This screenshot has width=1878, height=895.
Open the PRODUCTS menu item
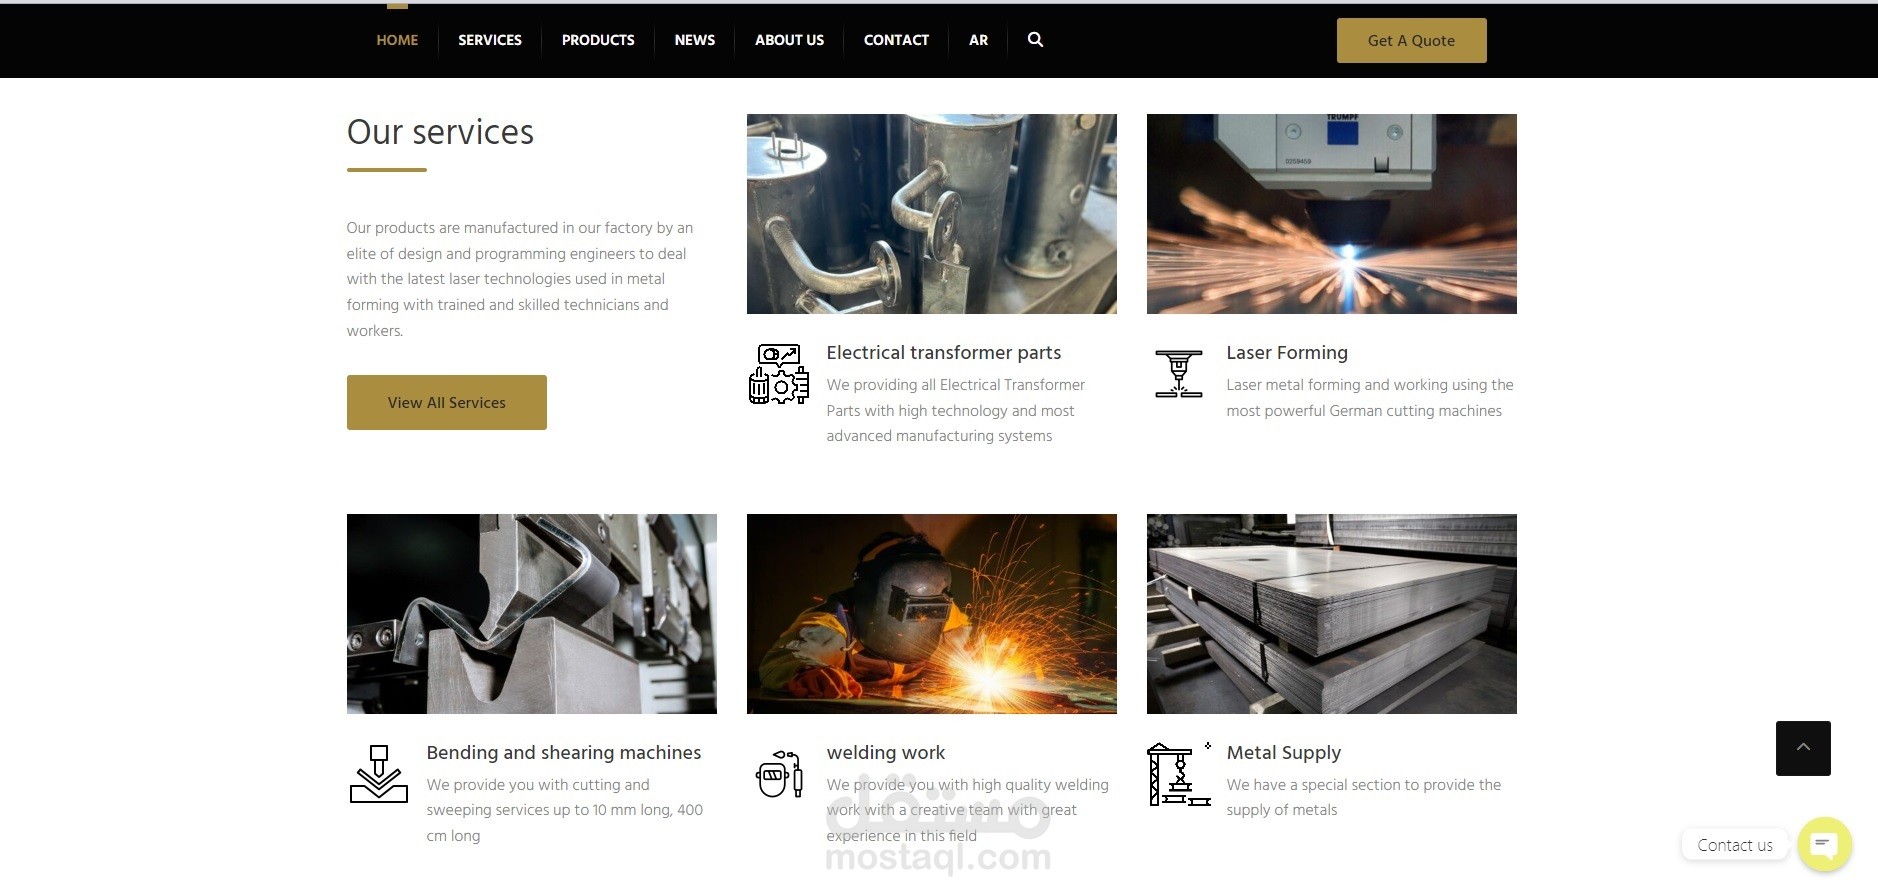pyautogui.click(x=598, y=40)
